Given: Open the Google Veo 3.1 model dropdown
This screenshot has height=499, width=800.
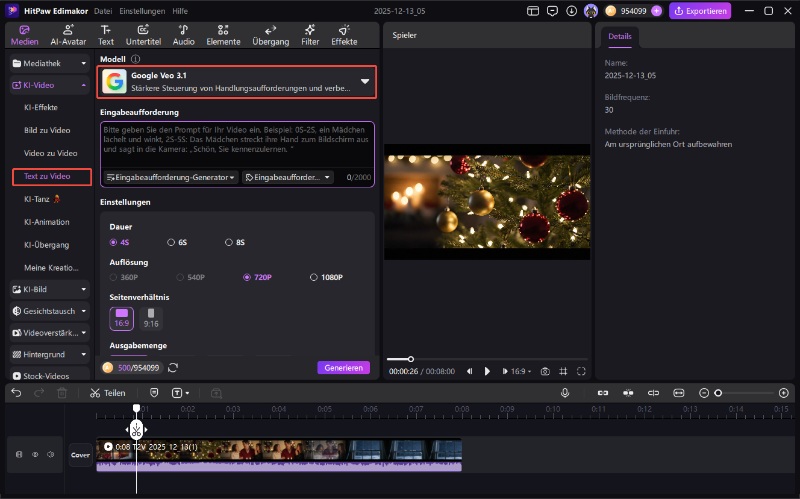Looking at the screenshot, I should pyautogui.click(x=237, y=82).
